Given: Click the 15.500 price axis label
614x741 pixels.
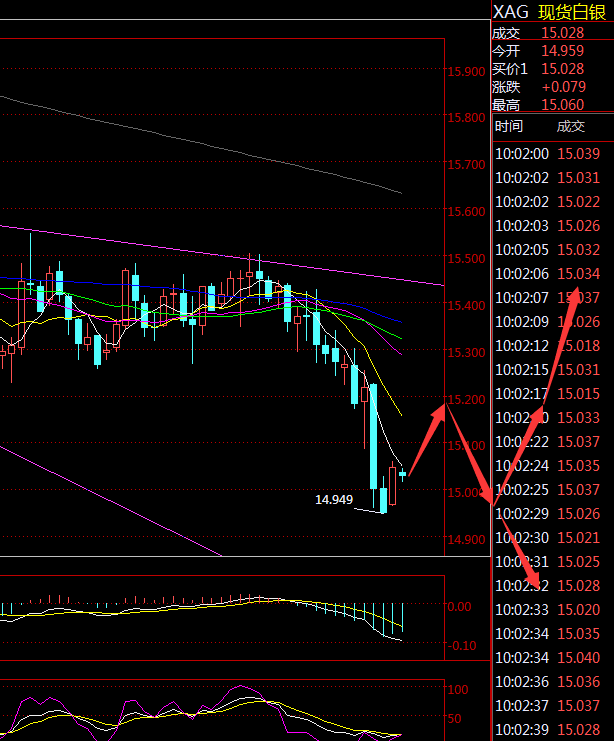Looking at the screenshot, I should coord(467,259).
